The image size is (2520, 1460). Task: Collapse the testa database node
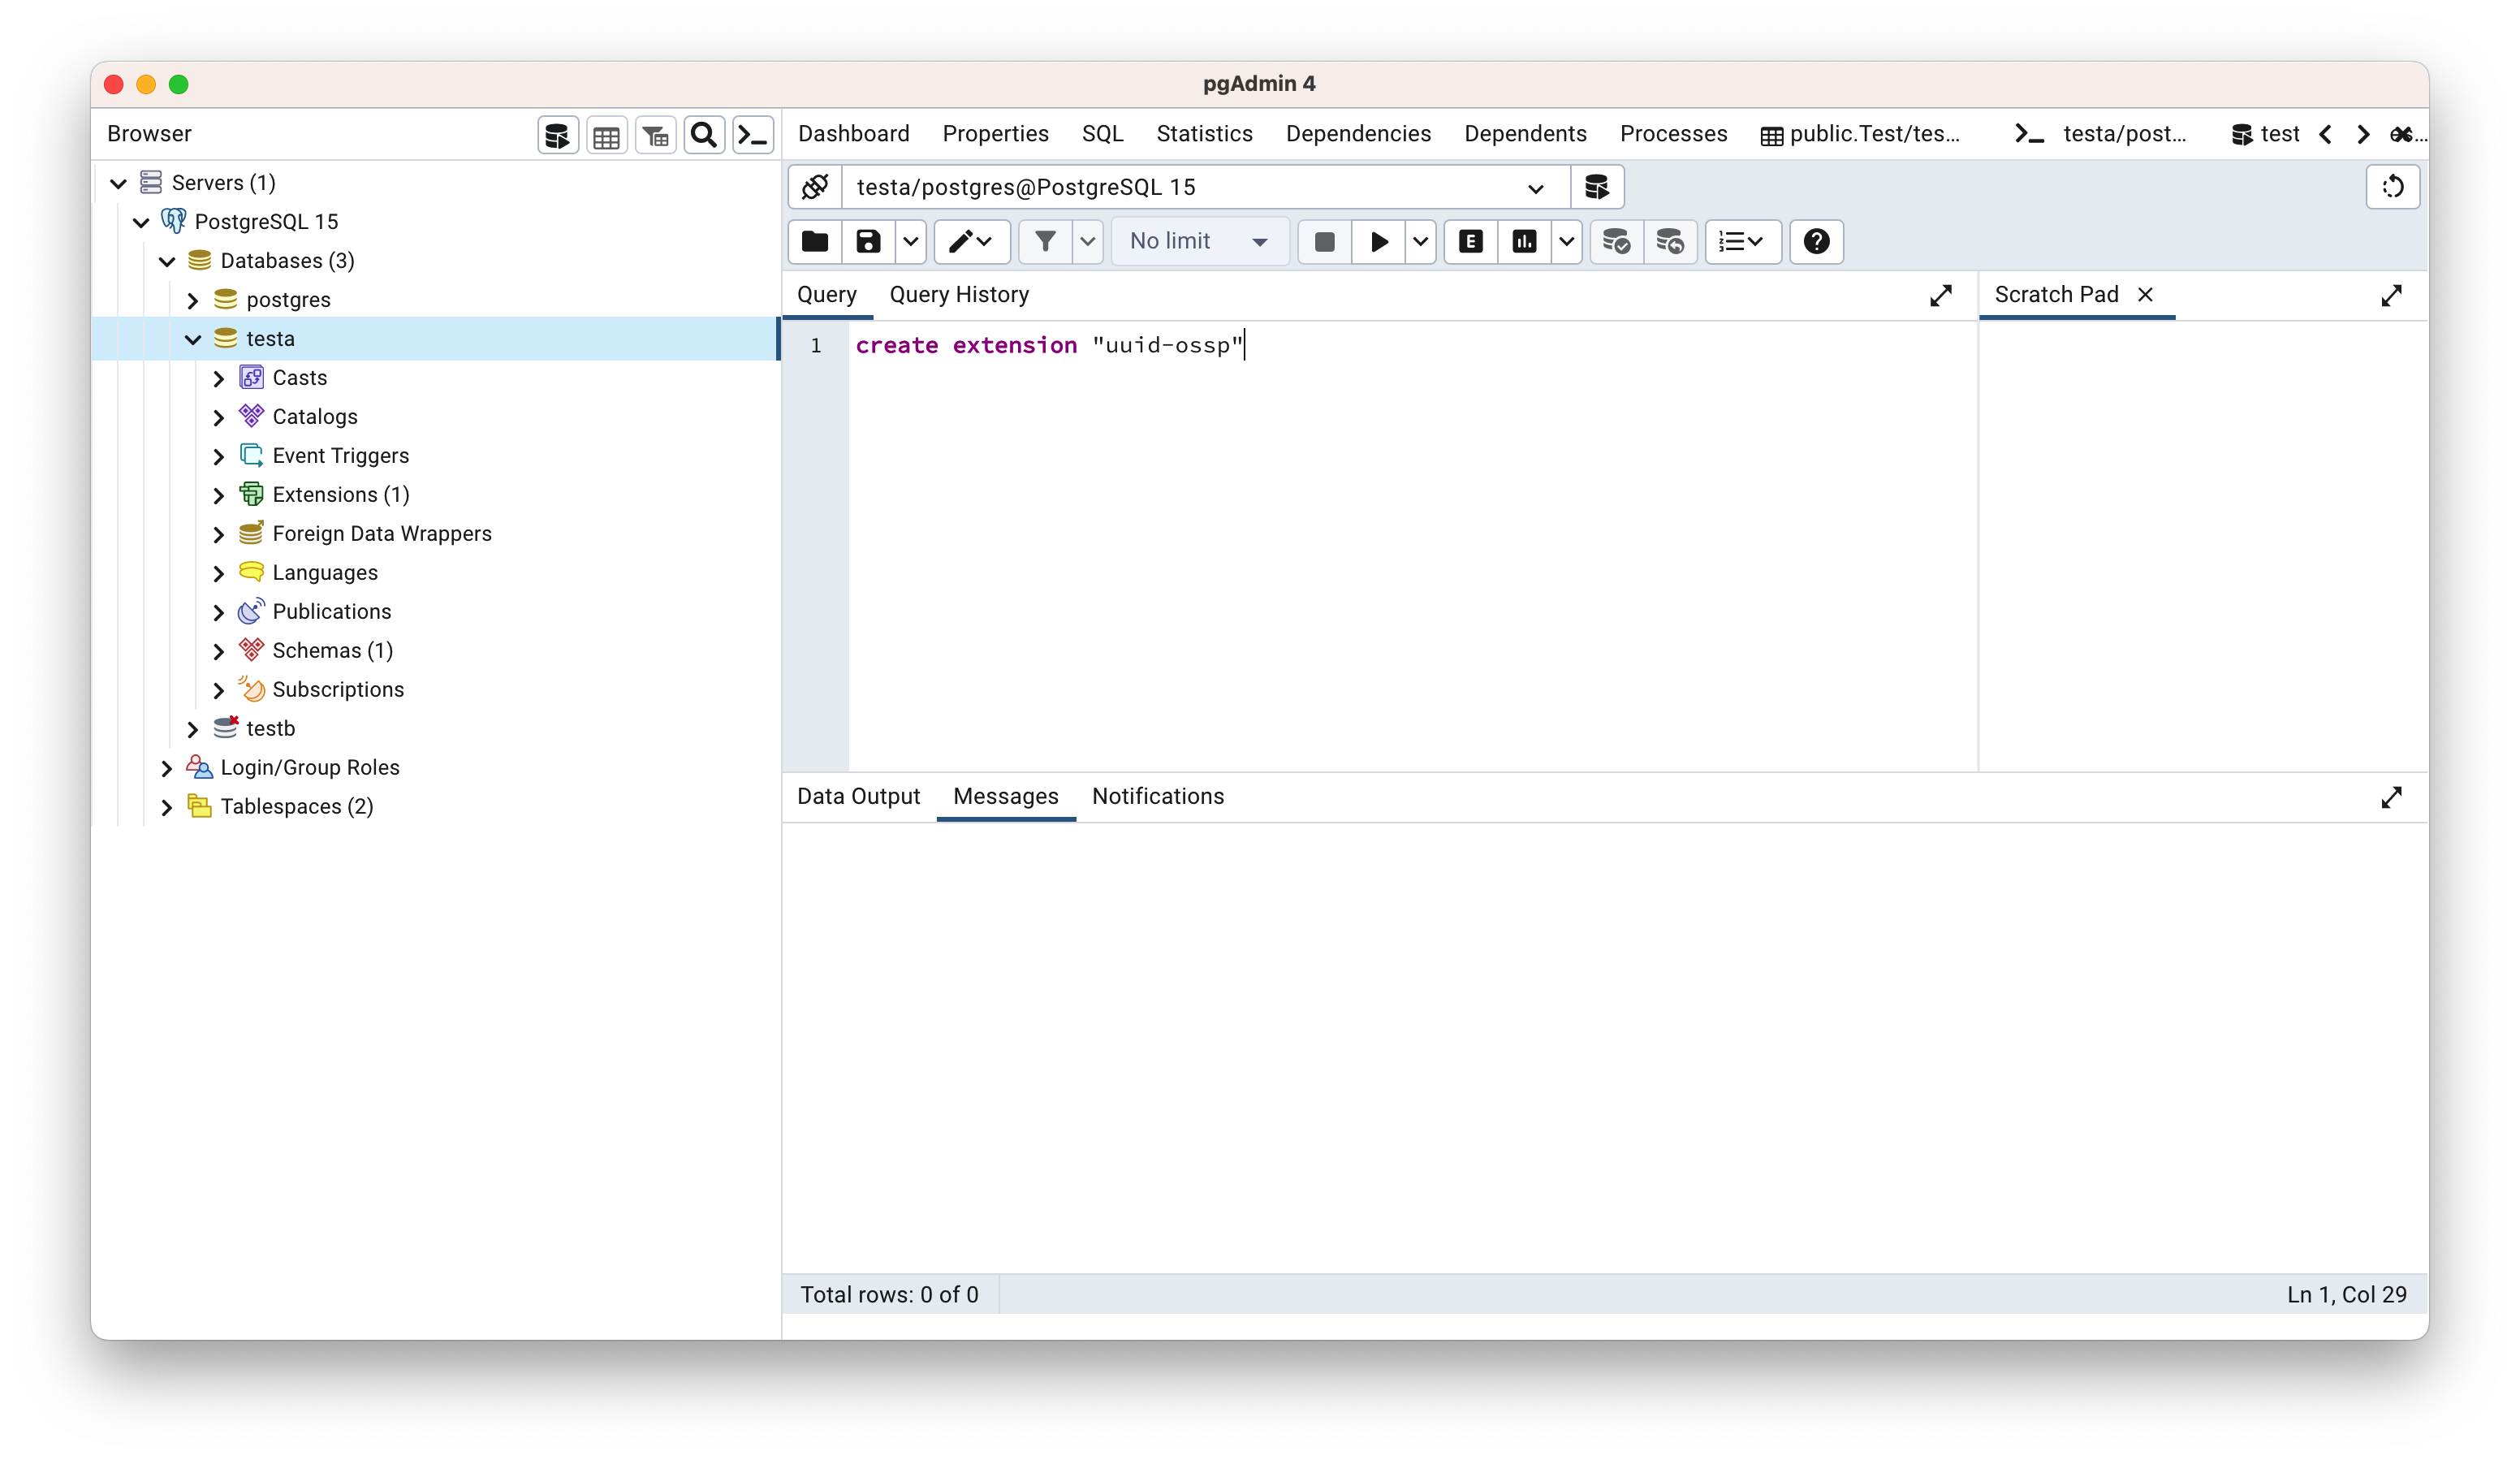tap(193, 340)
